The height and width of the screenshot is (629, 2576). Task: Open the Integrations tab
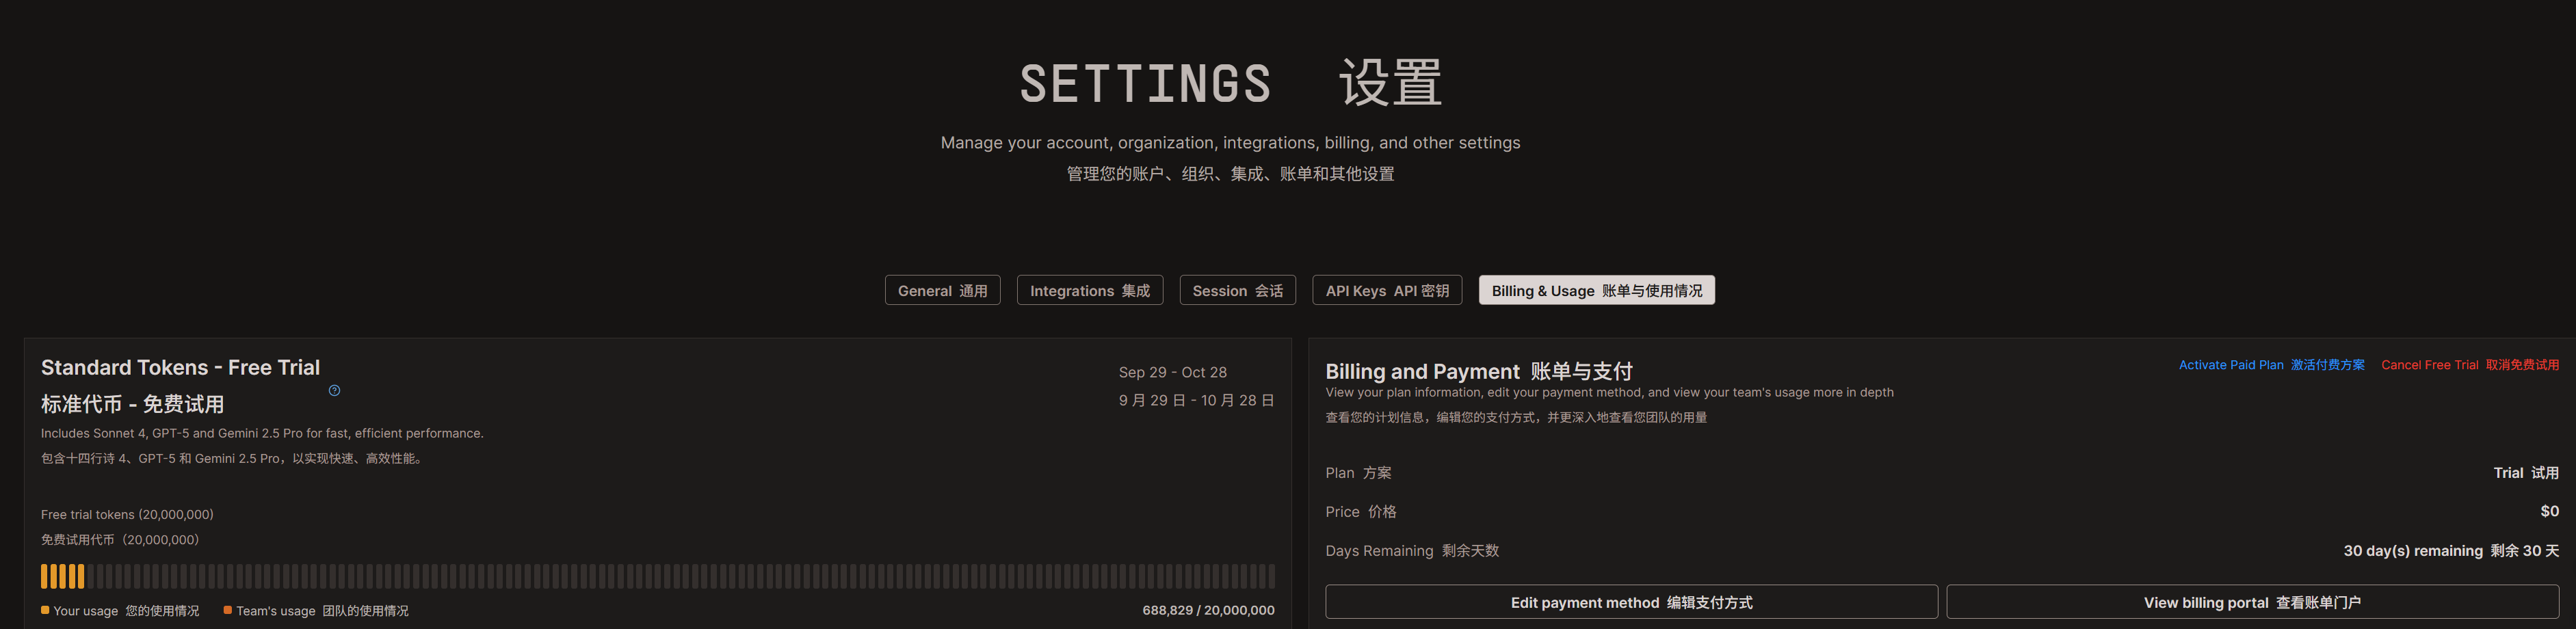pos(1089,290)
